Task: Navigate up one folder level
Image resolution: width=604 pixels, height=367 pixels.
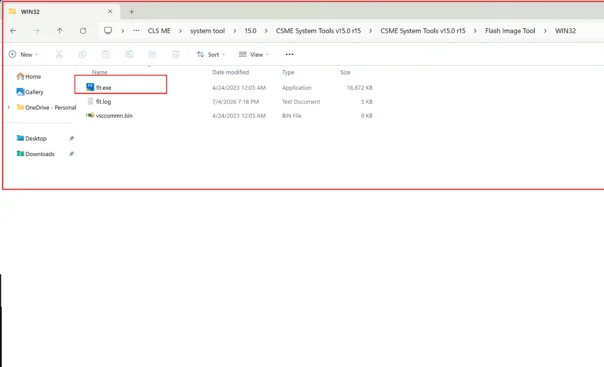Action: [59, 31]
